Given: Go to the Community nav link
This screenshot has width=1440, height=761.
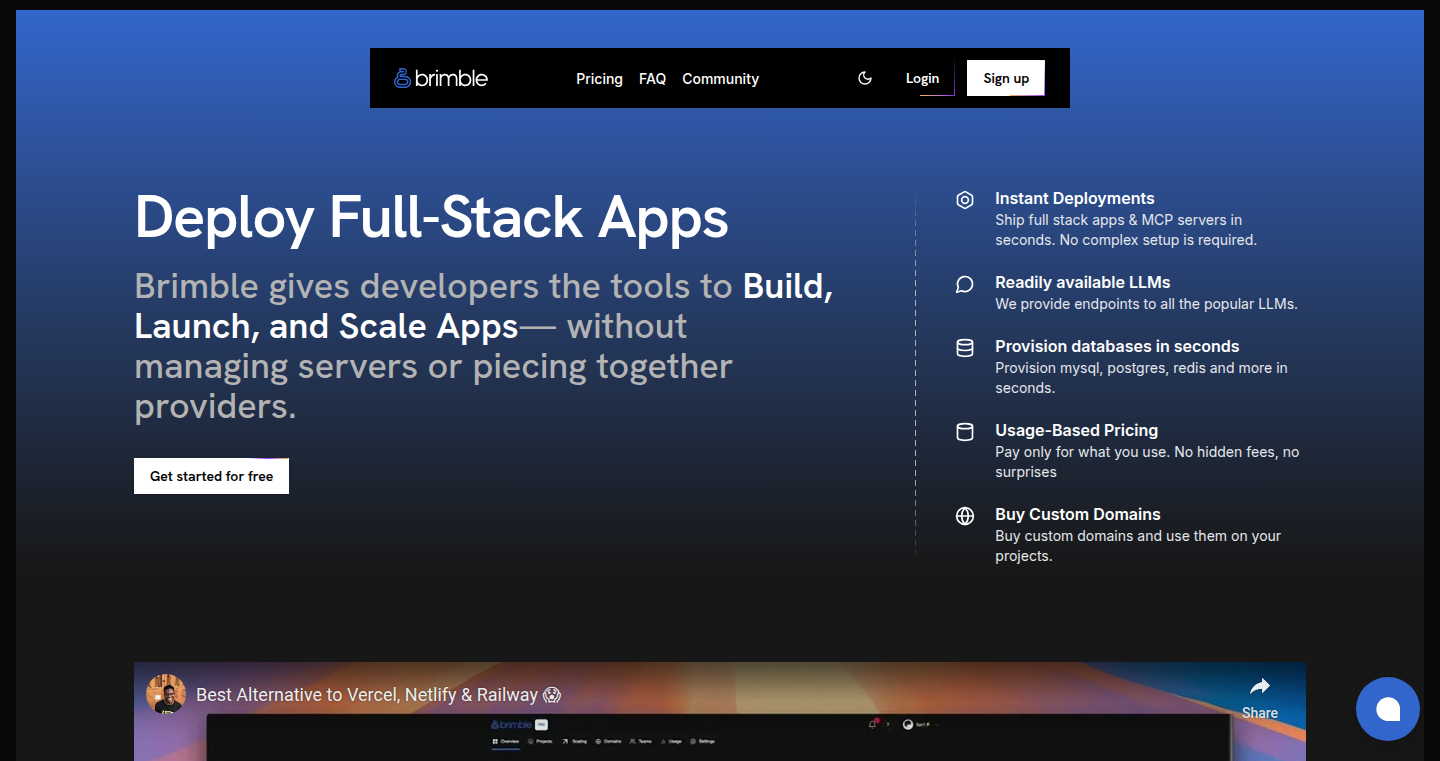Looking at the screenshot, I should [x=720, y=78].
